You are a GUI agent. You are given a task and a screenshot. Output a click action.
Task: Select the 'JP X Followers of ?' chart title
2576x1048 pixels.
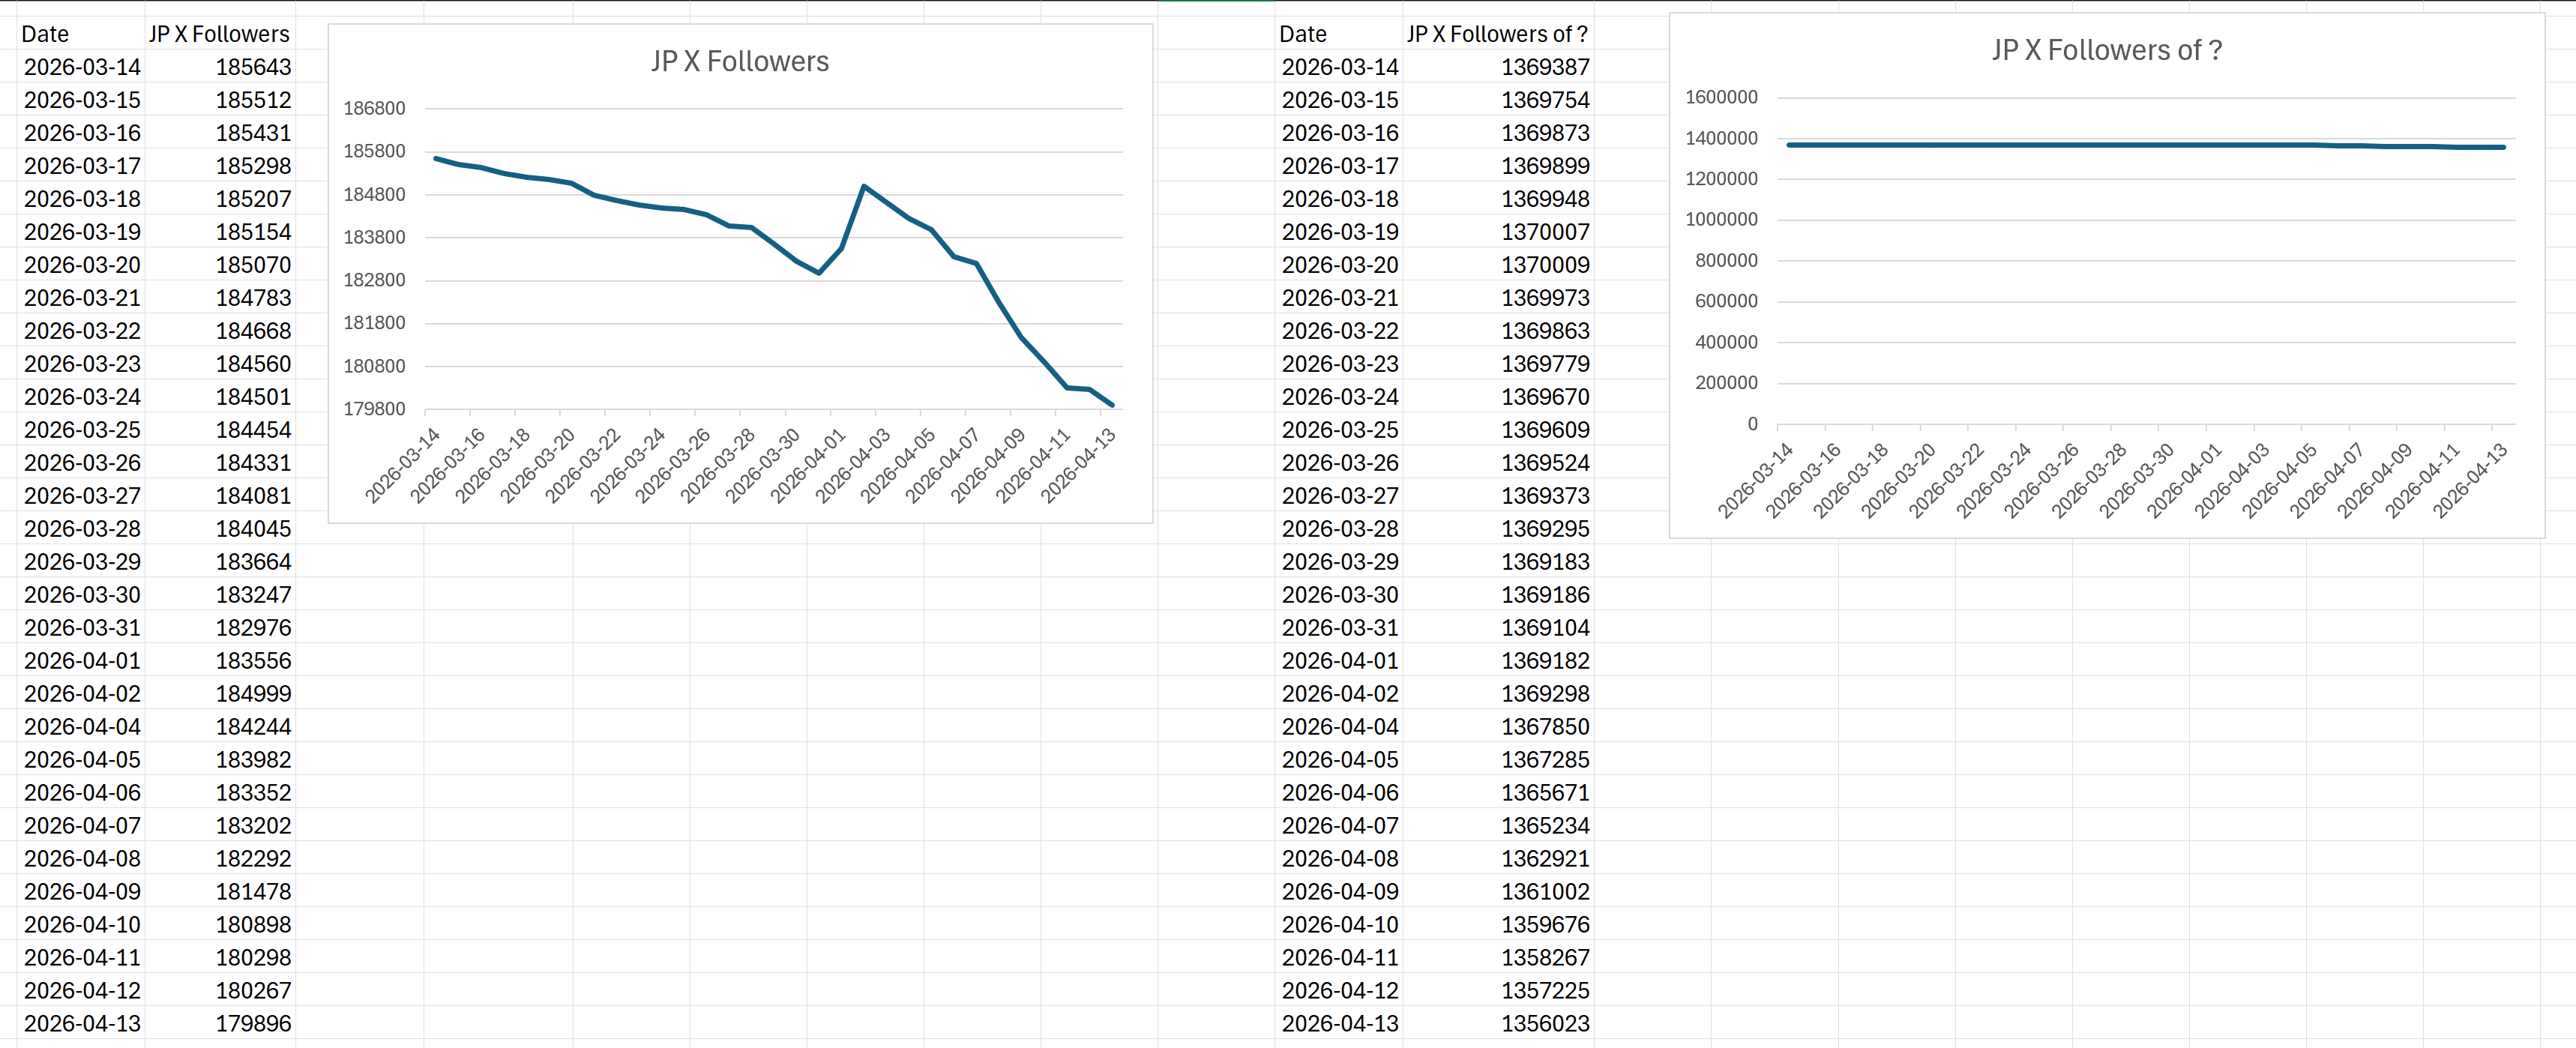click(x=2106, y=50)
